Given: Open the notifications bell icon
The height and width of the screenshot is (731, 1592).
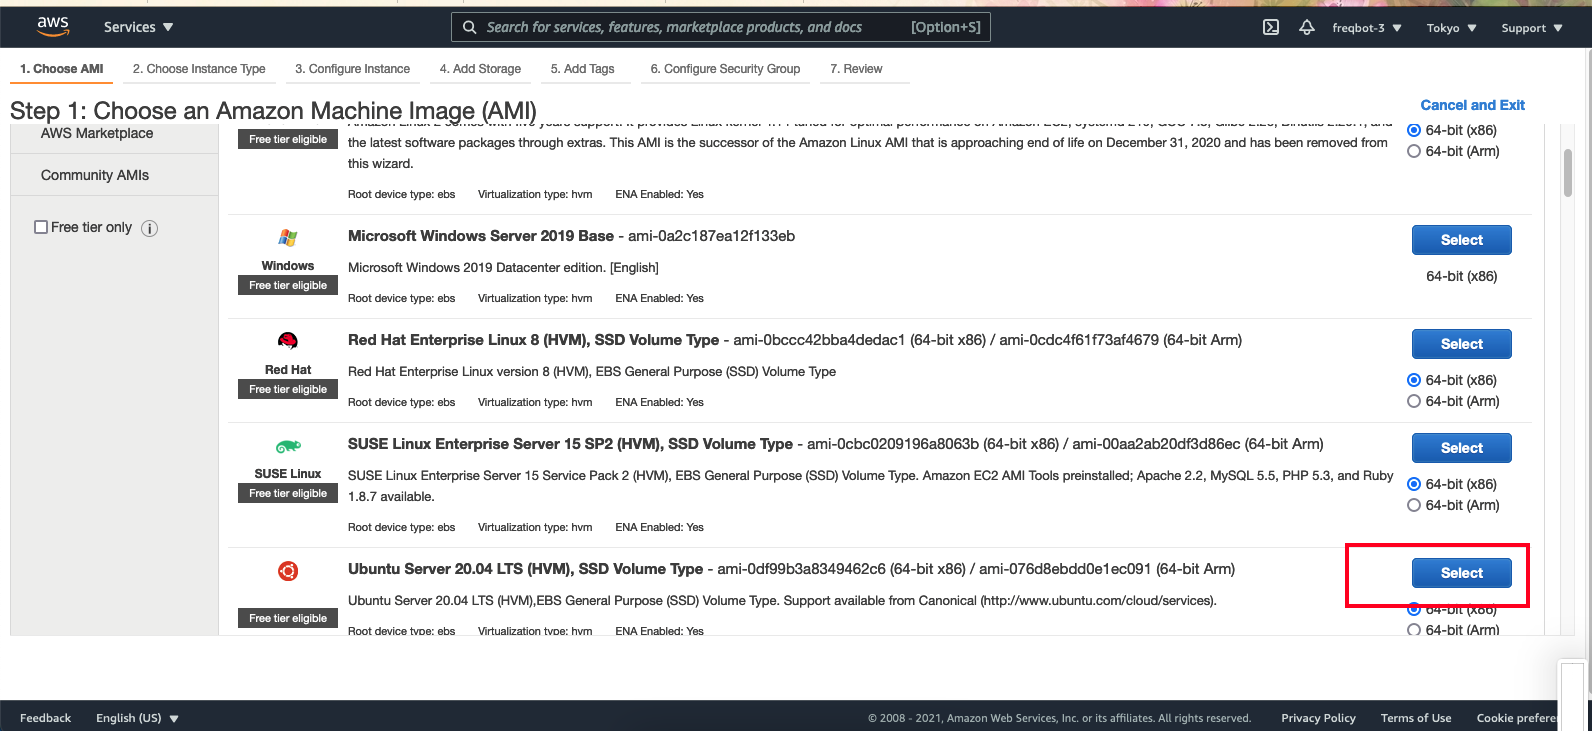Looking at the screenshot, I should coord(1306,27).
